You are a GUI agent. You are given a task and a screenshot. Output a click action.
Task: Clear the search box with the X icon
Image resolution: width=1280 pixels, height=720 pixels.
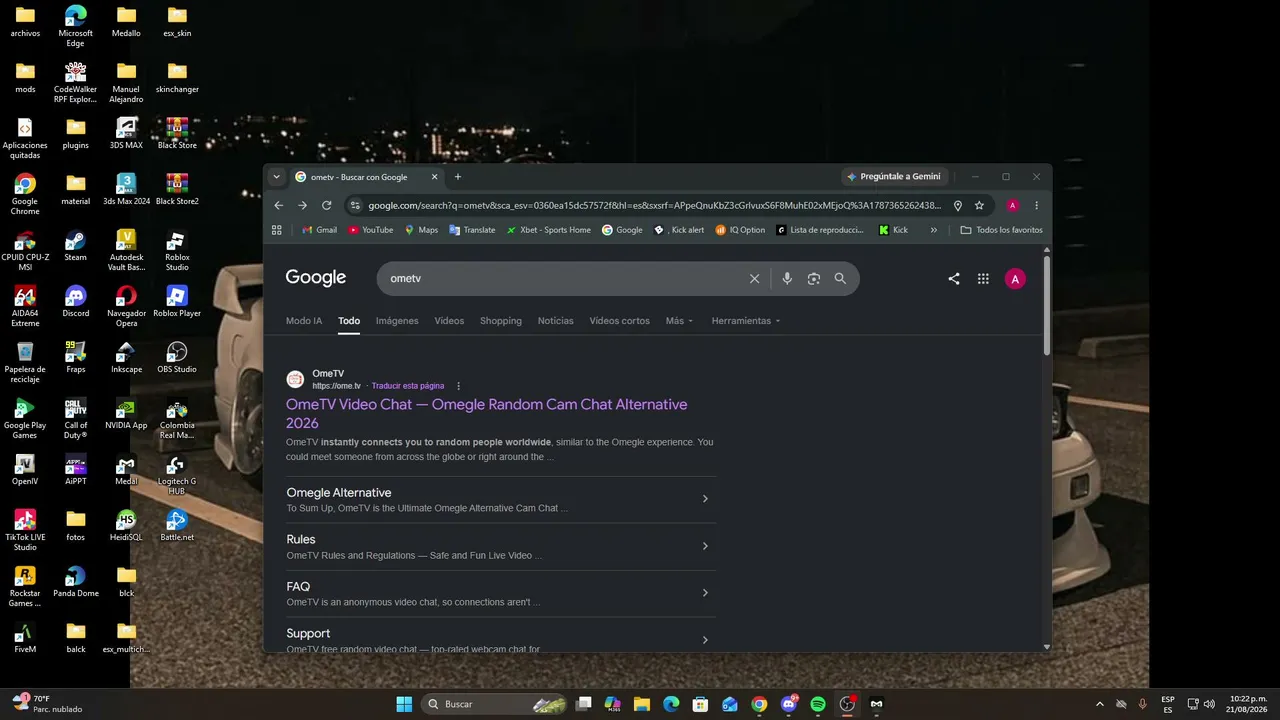tap(755, 279)
